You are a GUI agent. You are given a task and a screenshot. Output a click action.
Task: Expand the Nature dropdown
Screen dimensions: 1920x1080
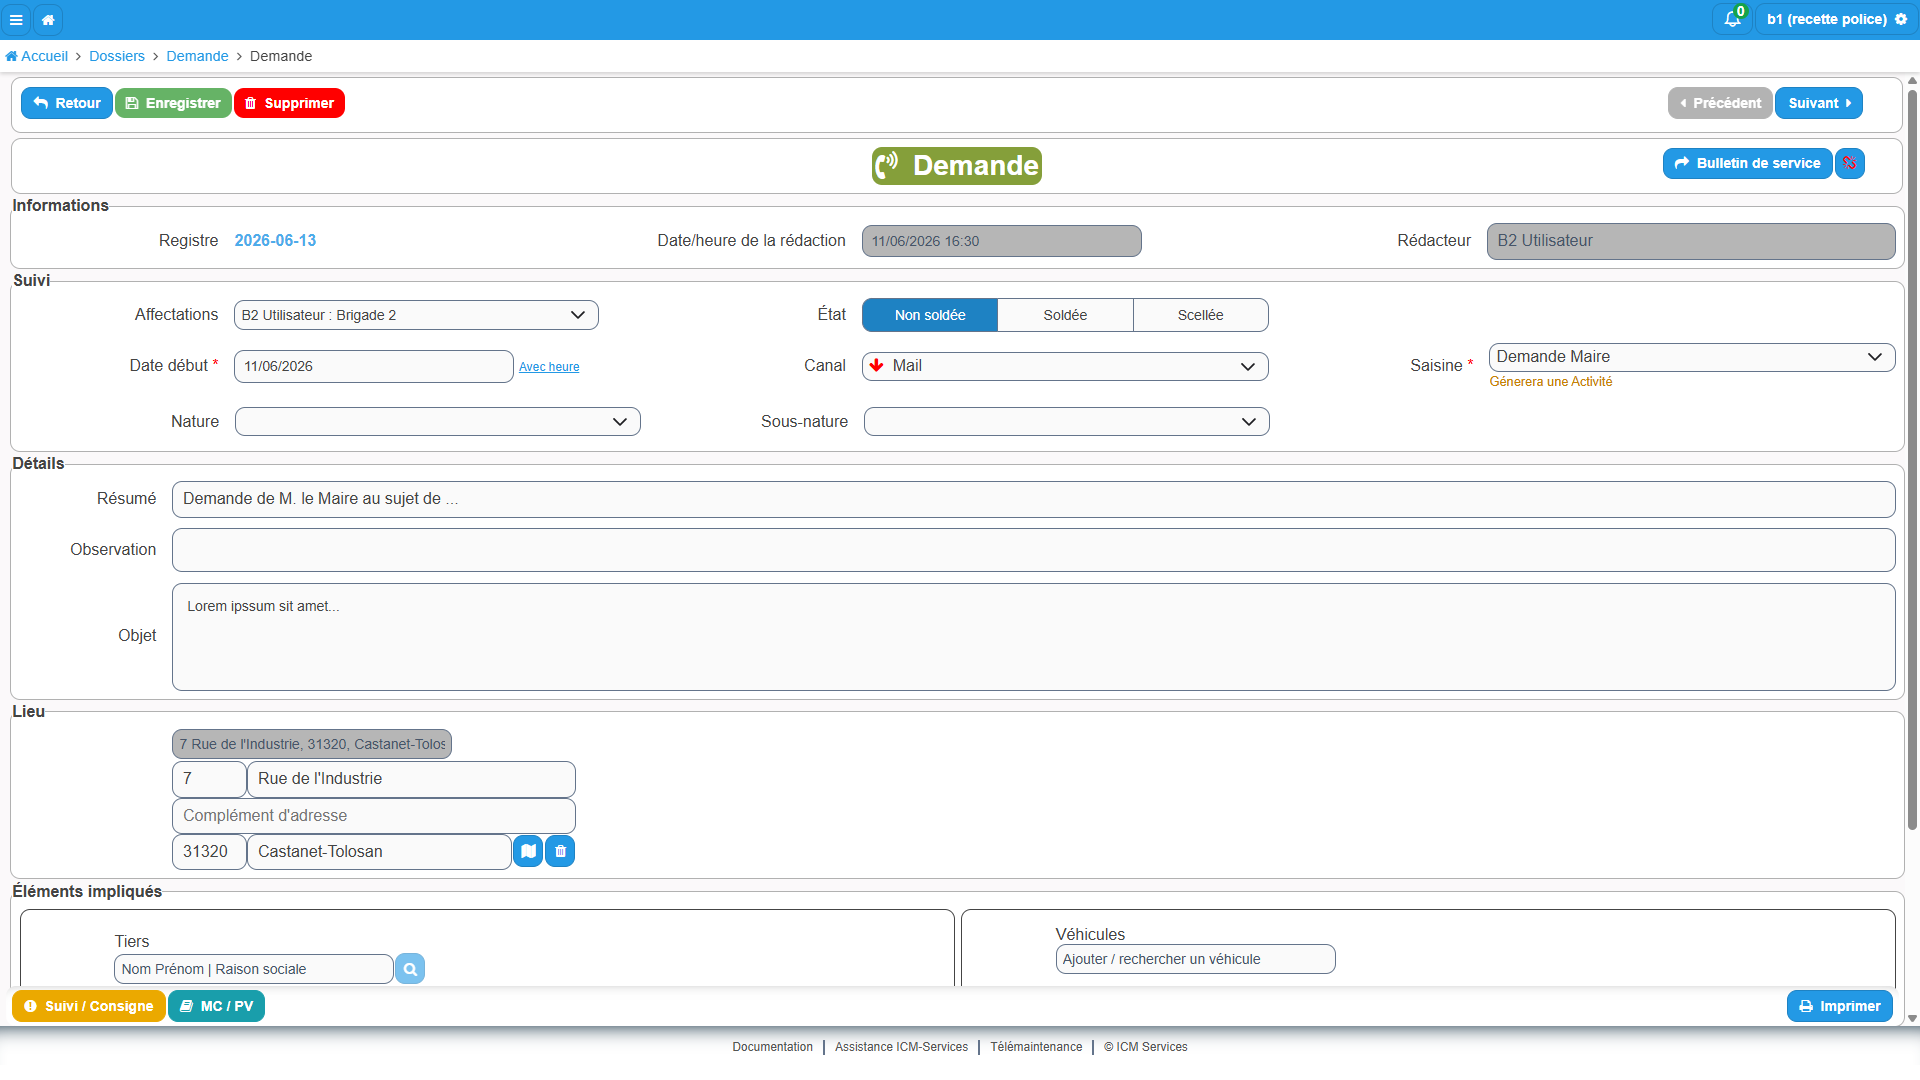pyautogui.click(x=438, y=422)
